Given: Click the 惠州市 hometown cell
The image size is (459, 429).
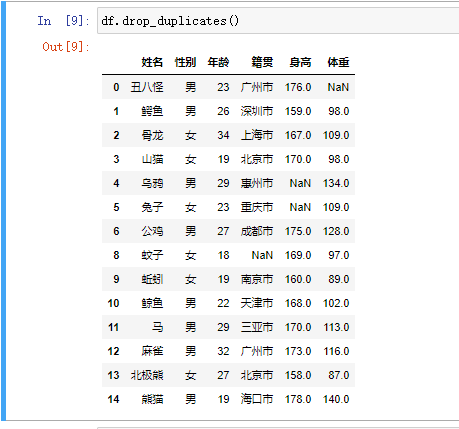Looking at the screenshot, I should [x=257, y=183].
